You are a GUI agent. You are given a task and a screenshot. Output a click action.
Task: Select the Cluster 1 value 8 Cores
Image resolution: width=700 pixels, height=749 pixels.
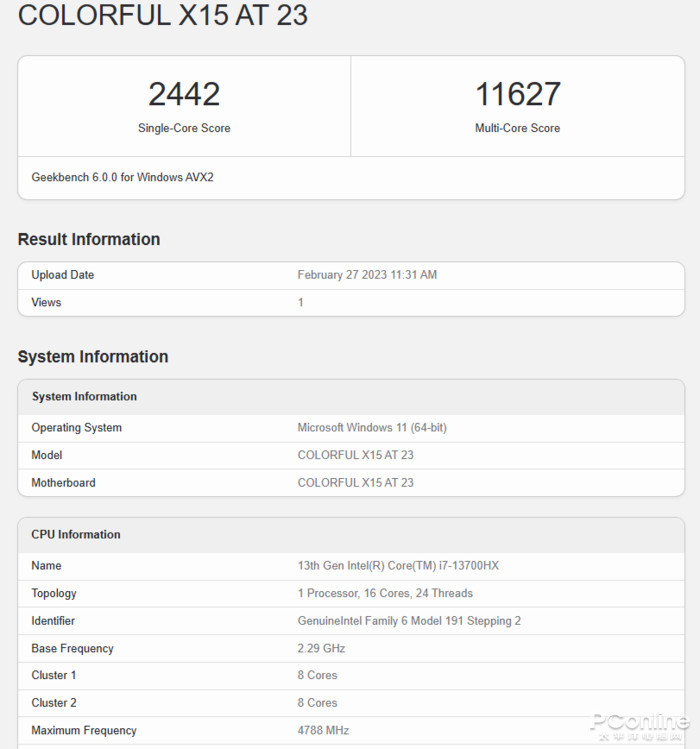coord(317,675)
